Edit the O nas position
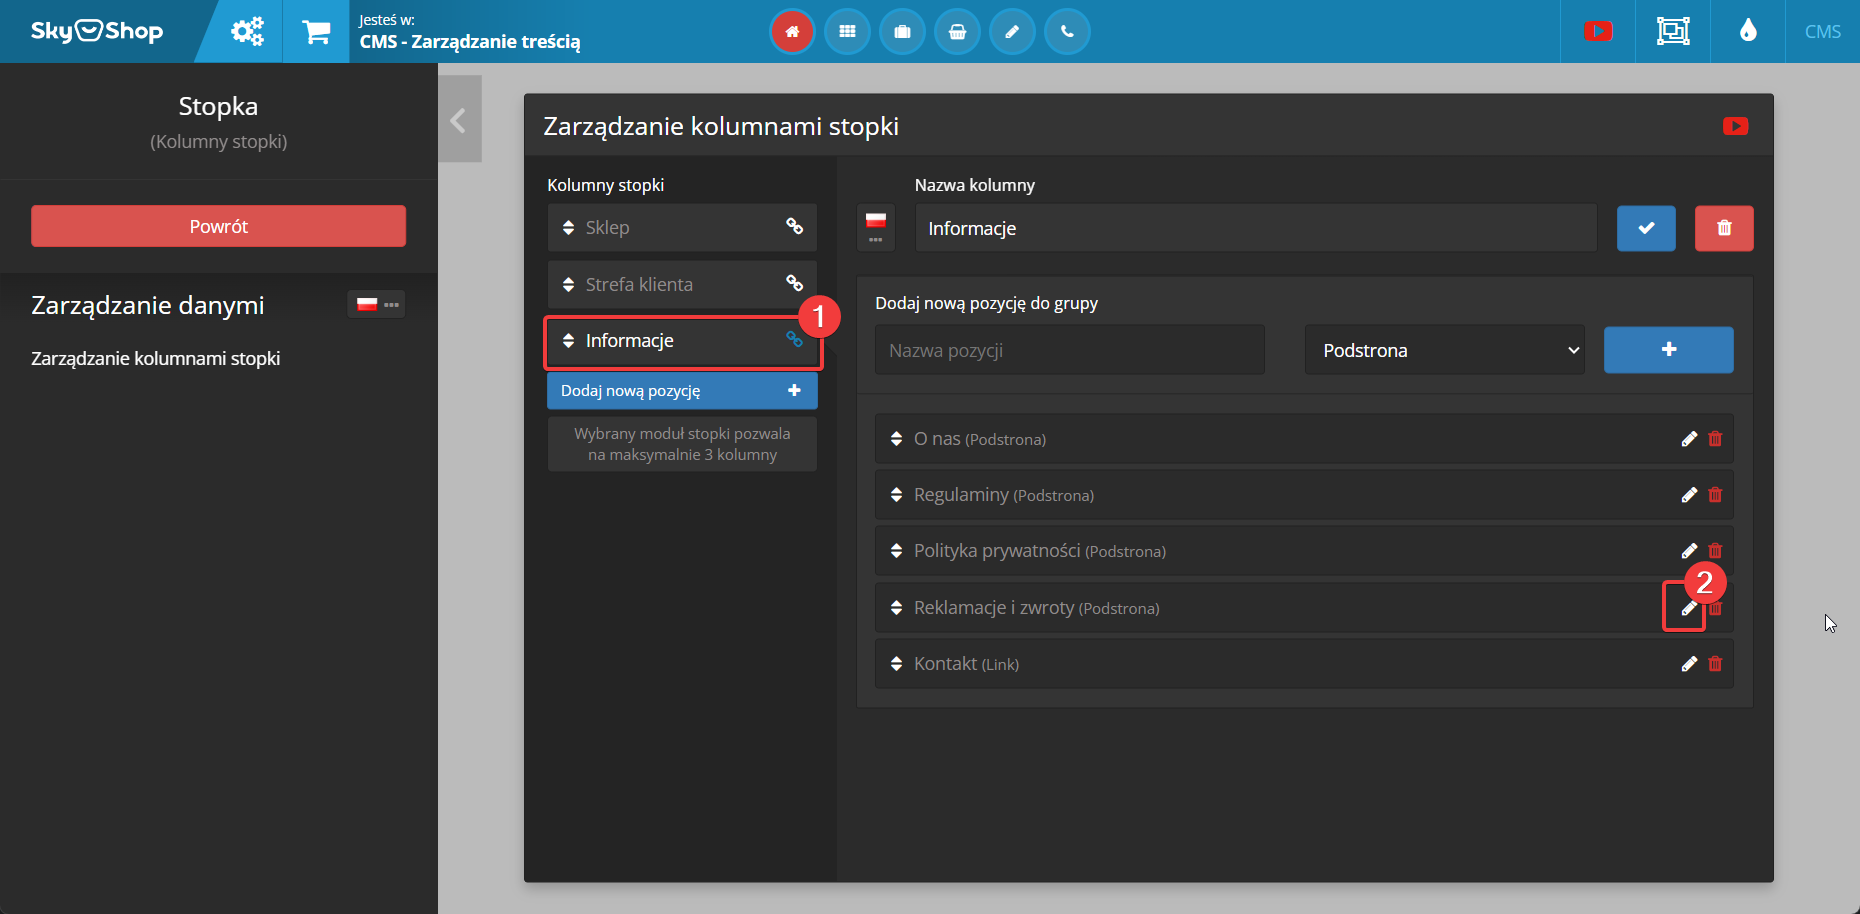Screen dimensions: 1860x914 [1689, 439]
